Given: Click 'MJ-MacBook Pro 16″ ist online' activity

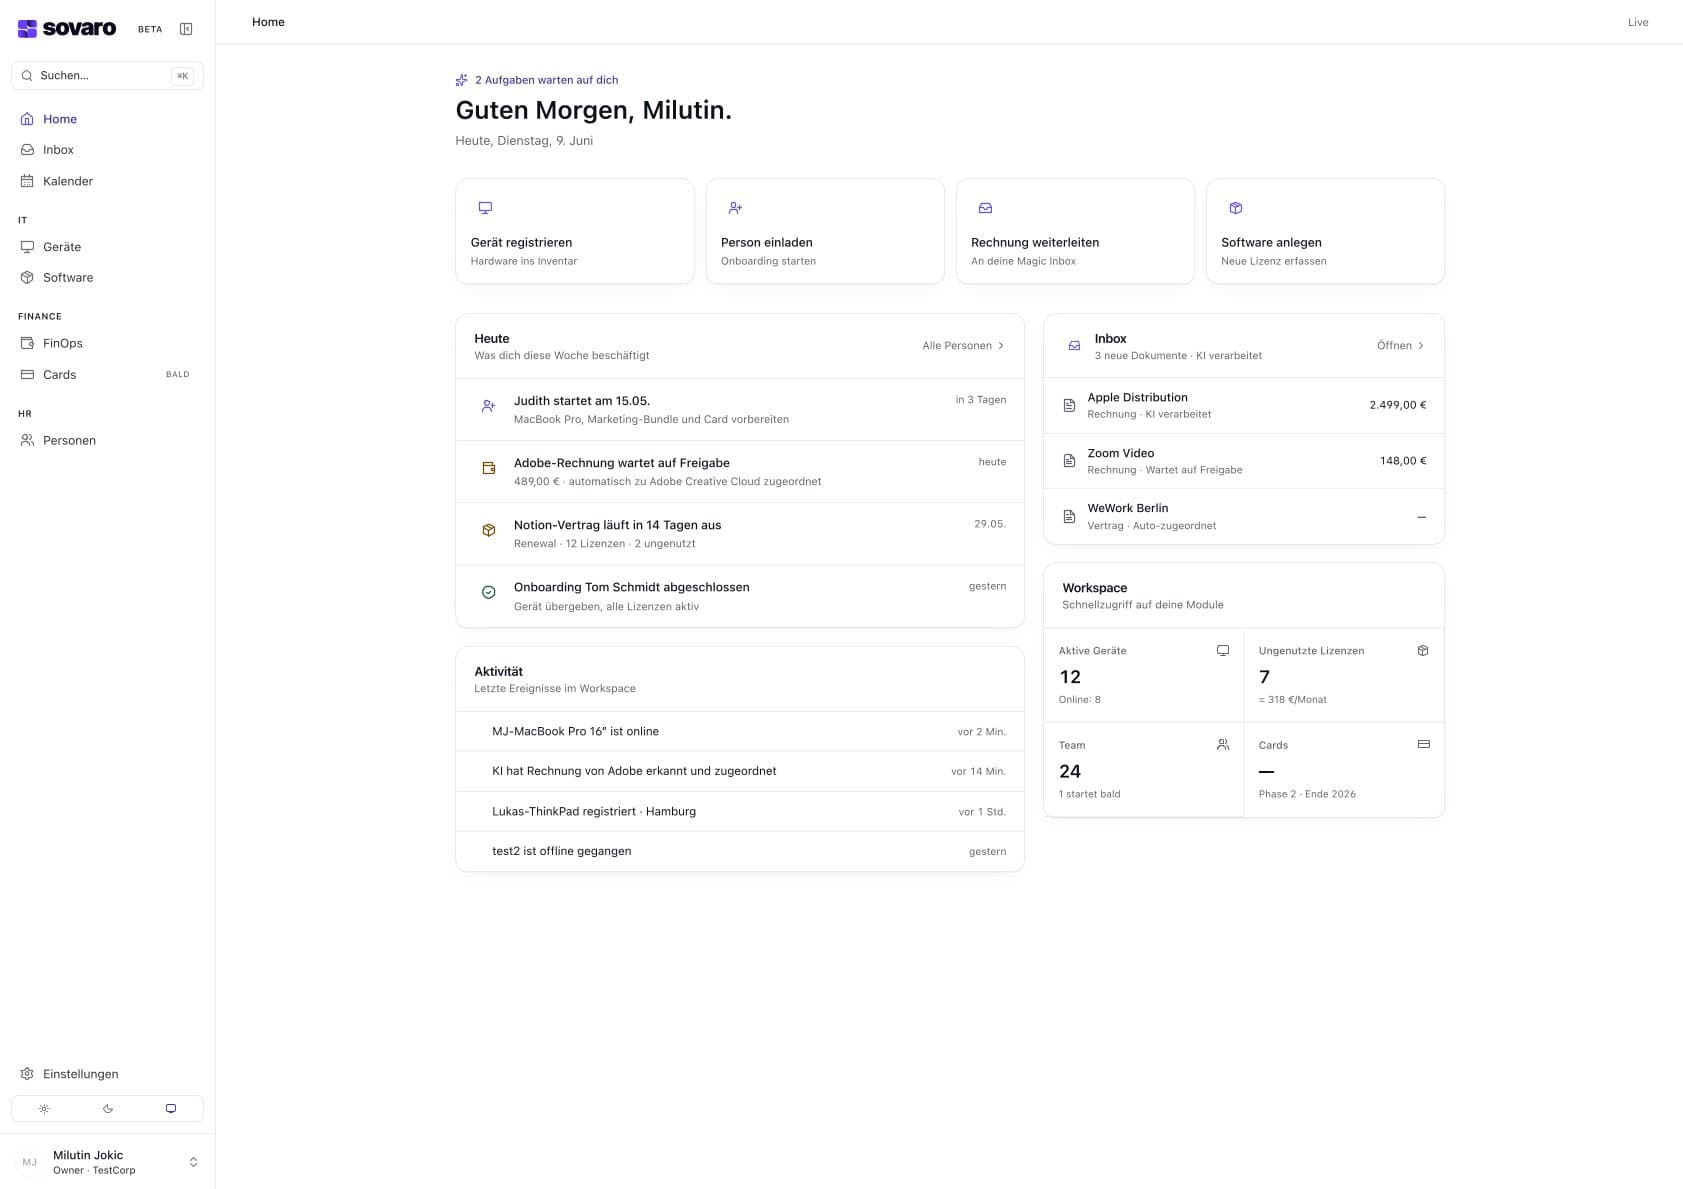Looking at the screenshot, I should click(x=740, y=732).
